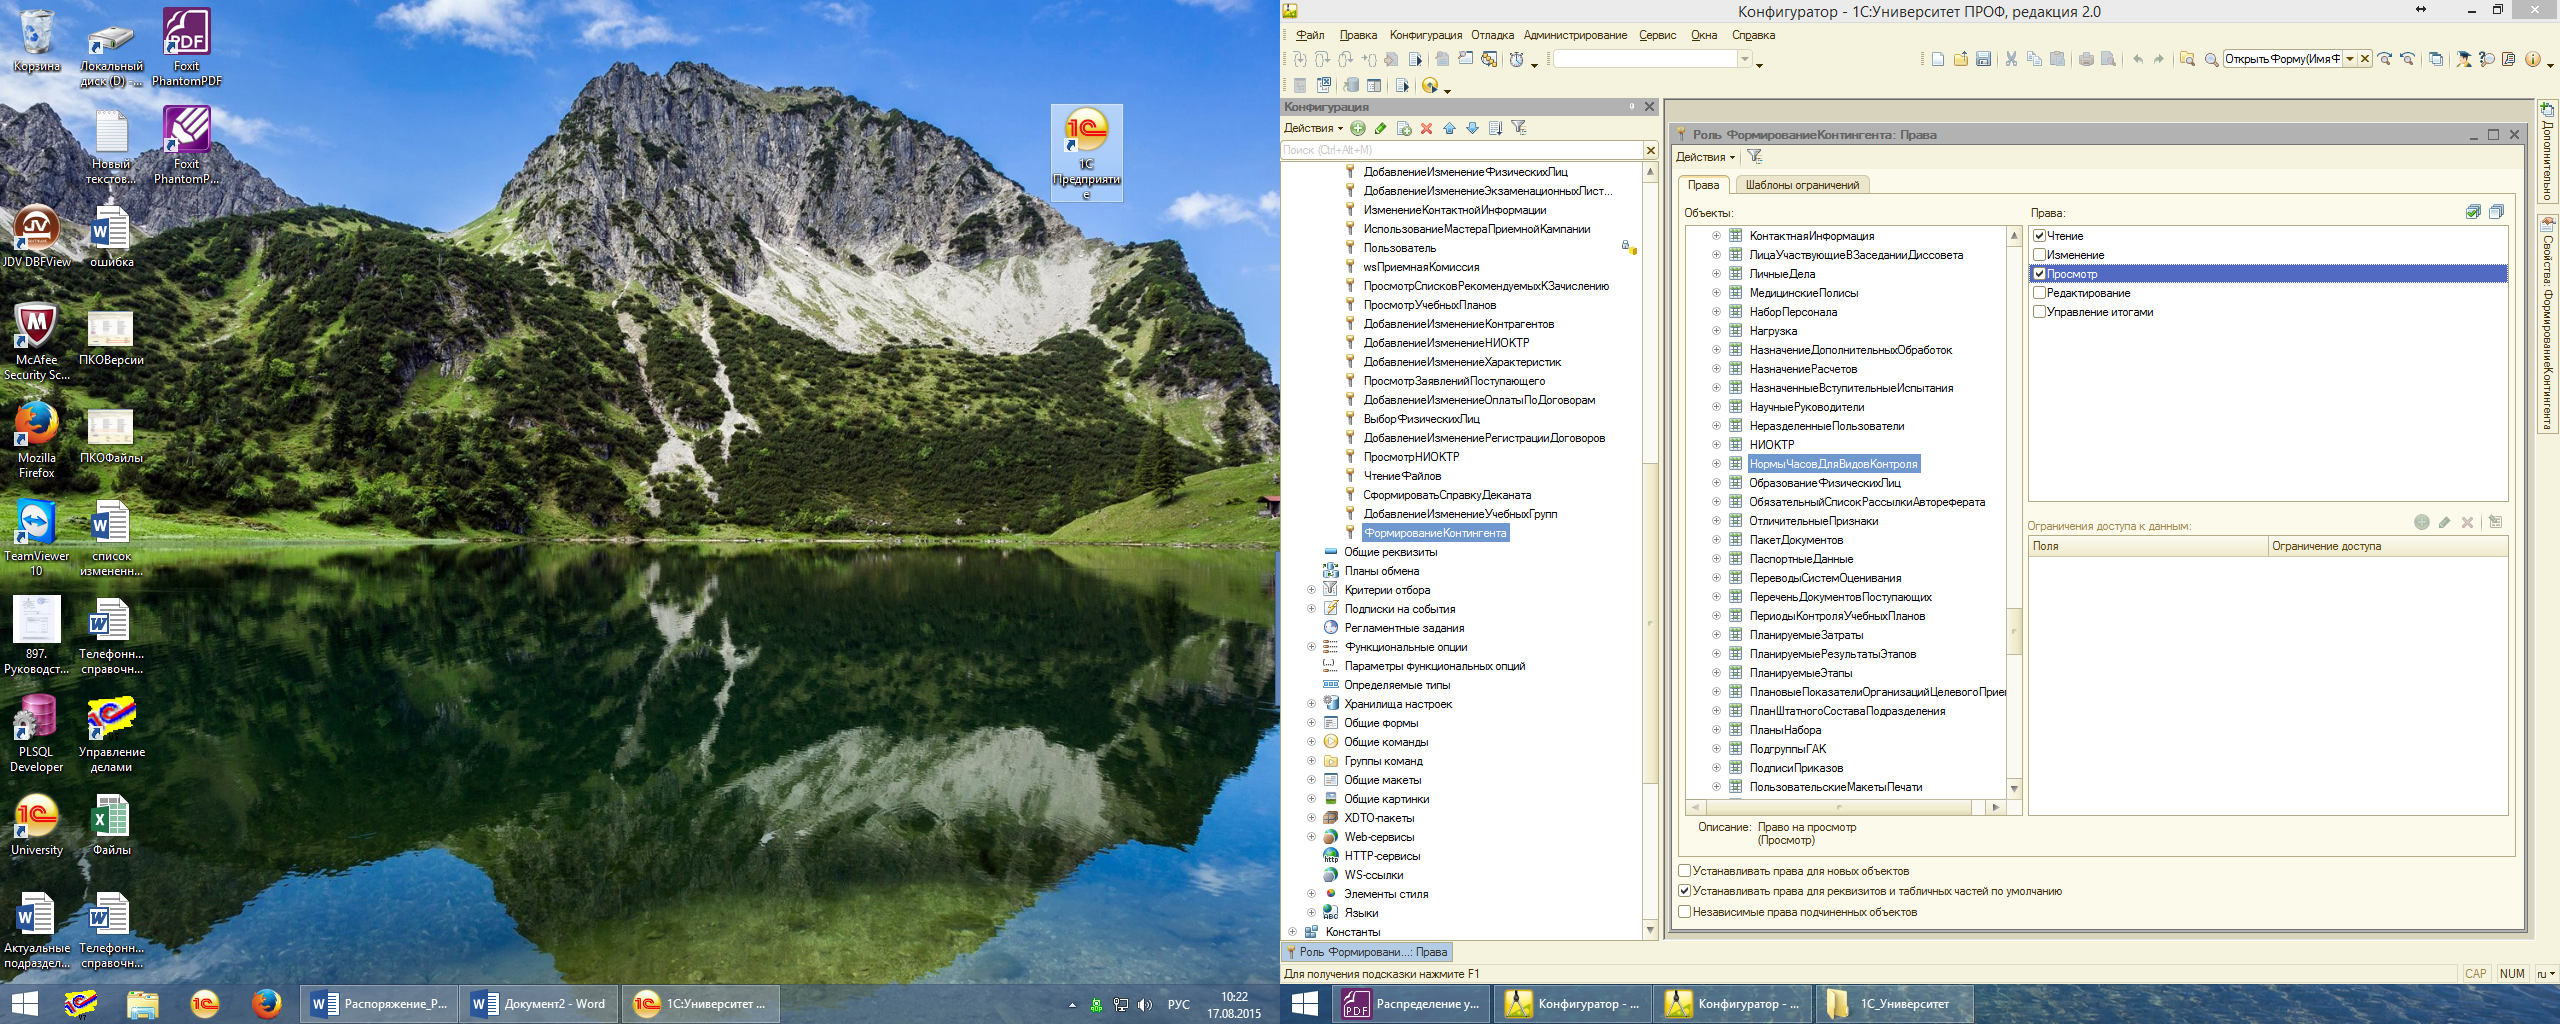
Task: Open Действия menu in role window
Action: point(1705,157)
